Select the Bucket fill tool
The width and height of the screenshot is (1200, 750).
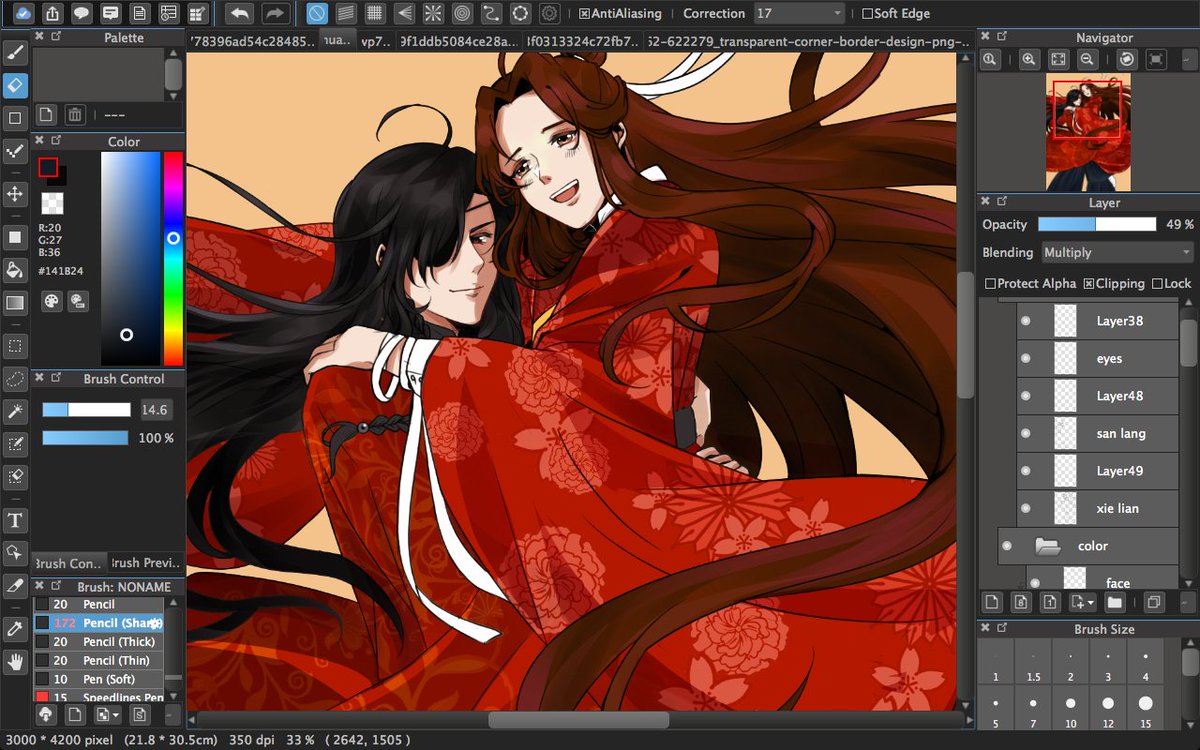[x=15, y=269]
